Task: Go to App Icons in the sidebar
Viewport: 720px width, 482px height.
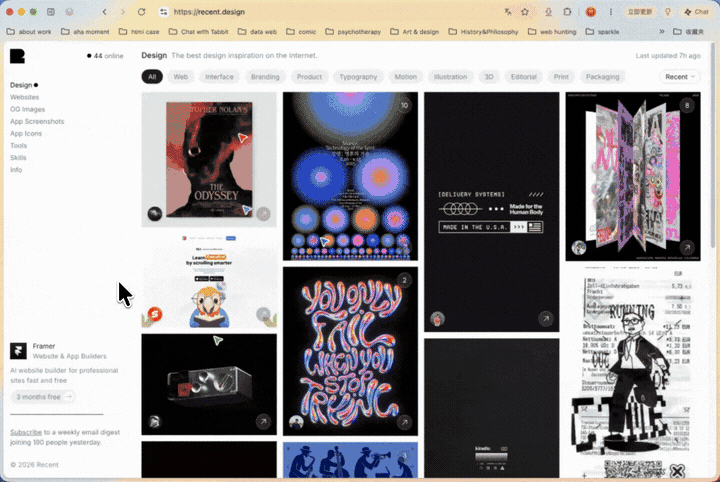Action: [x=26, y=134]
